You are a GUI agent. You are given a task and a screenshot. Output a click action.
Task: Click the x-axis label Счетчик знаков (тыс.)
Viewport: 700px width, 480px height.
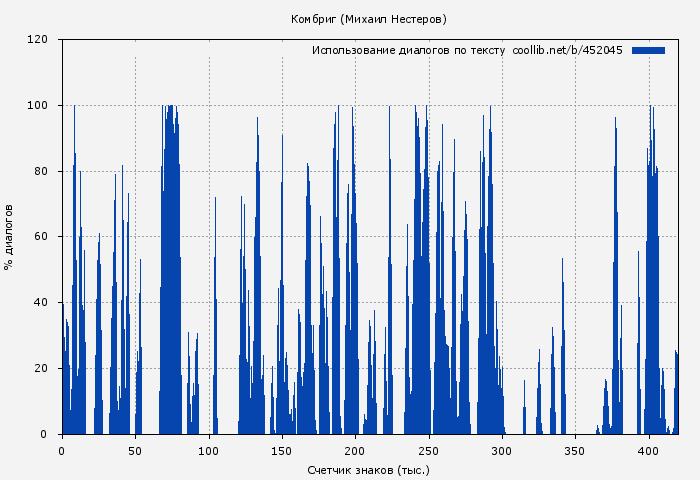[x=369, y=469]
